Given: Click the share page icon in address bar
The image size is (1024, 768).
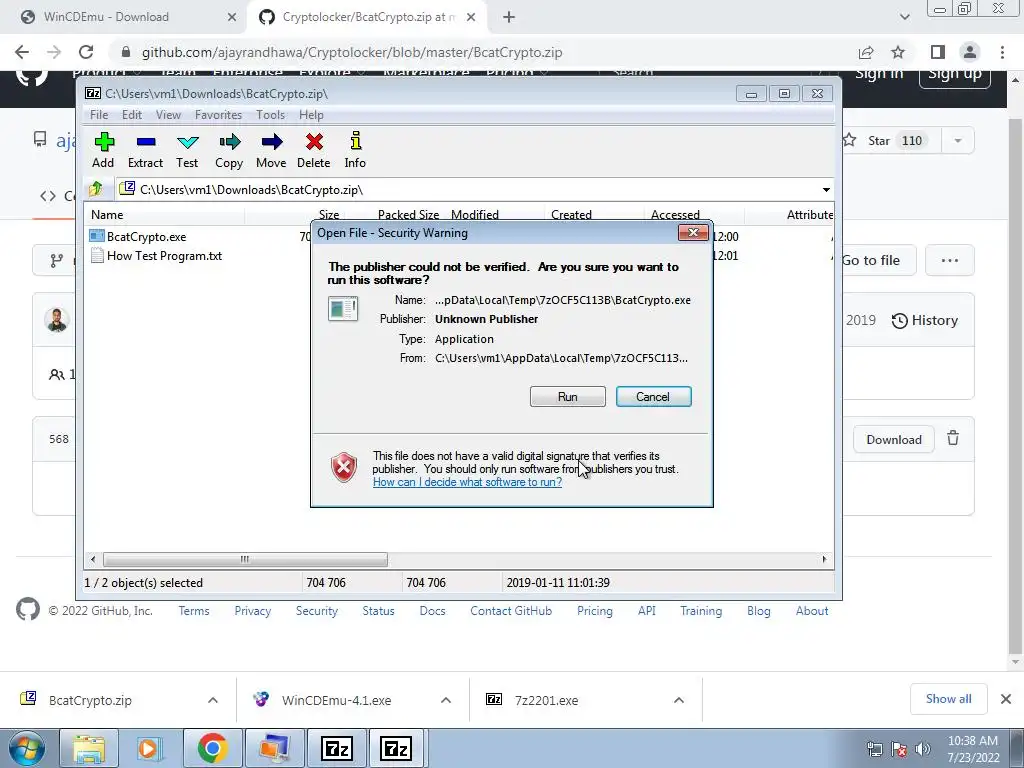Looking at the screenshot, I should 866,52.
